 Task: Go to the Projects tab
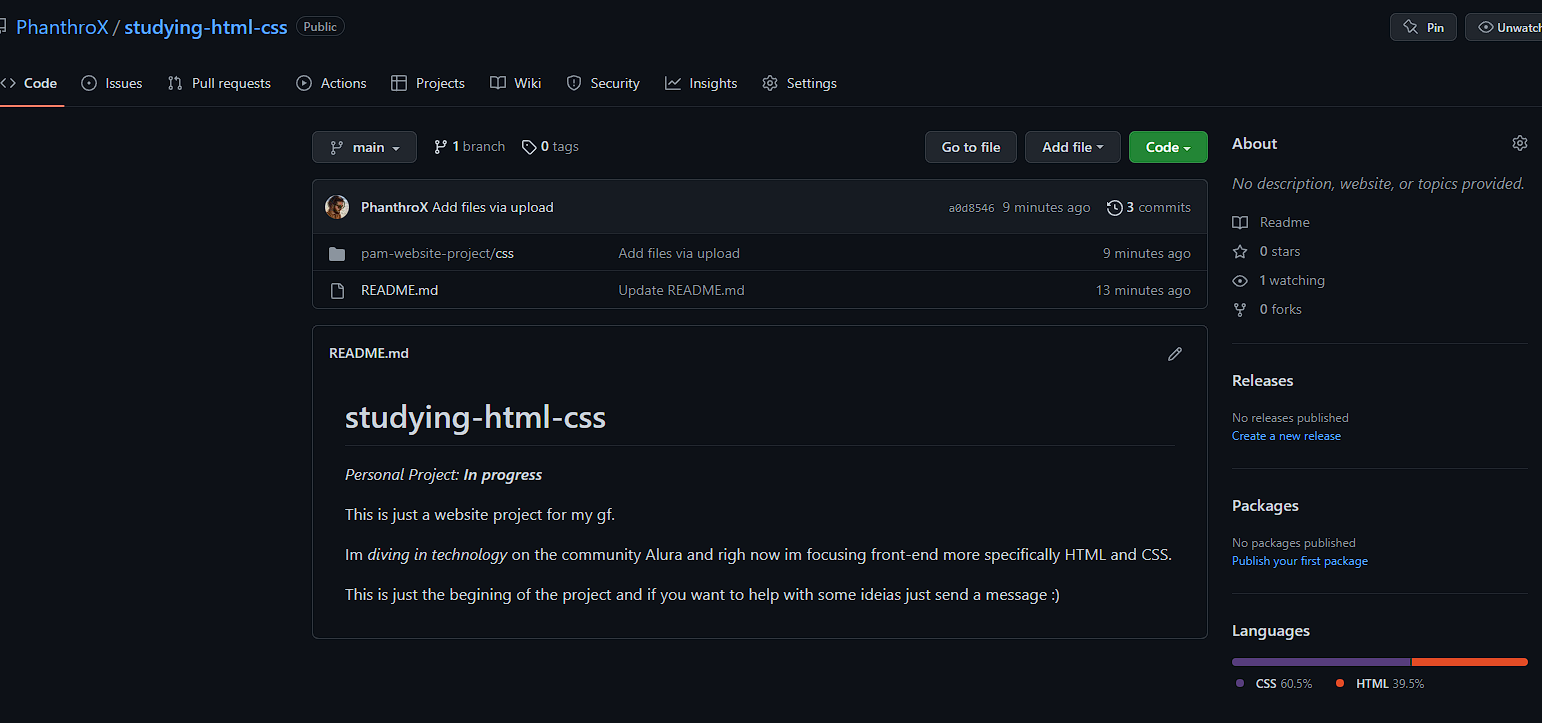[428, 83]
